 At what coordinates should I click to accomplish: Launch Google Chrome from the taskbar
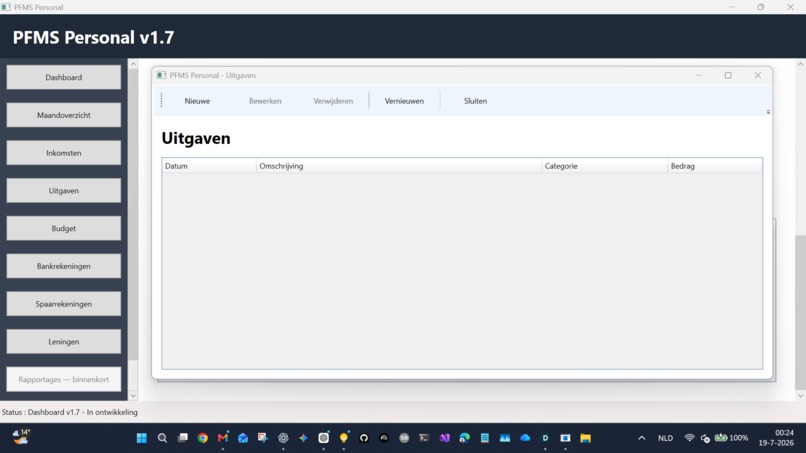tap(203, 438)
